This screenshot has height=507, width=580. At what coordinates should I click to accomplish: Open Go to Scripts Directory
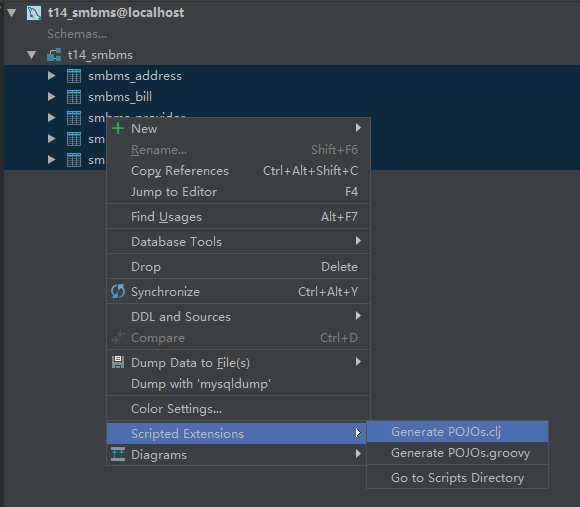(x=458, y=477)
